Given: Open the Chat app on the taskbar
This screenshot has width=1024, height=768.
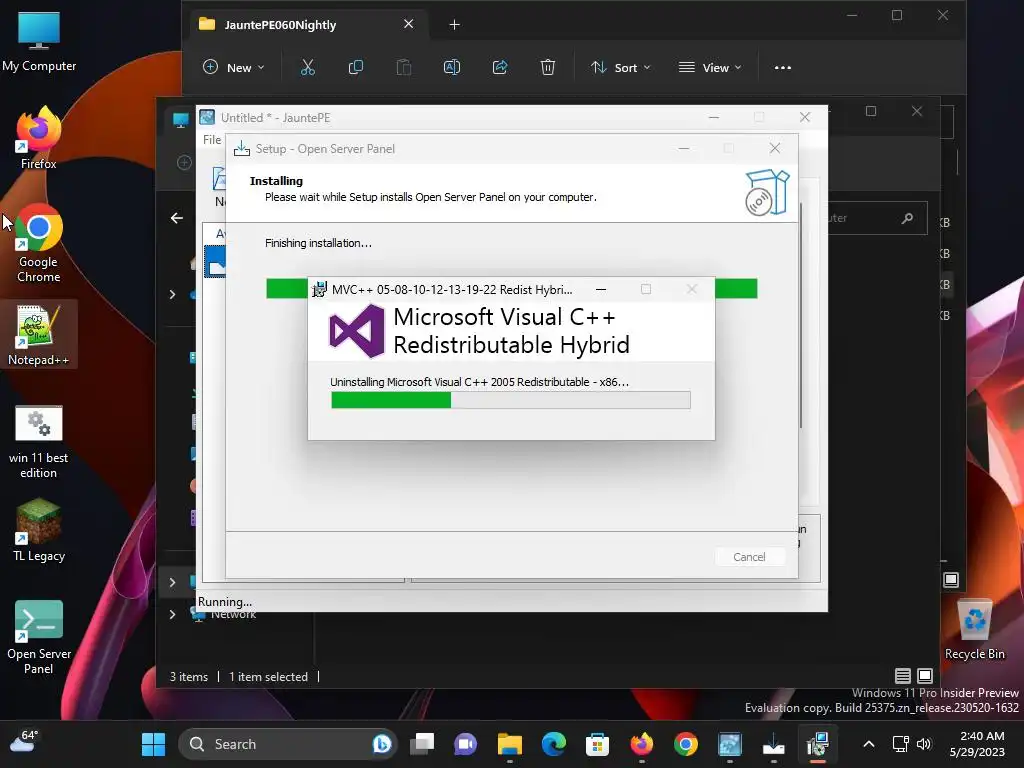Looking at the screenshot, I should coord(466,744).
